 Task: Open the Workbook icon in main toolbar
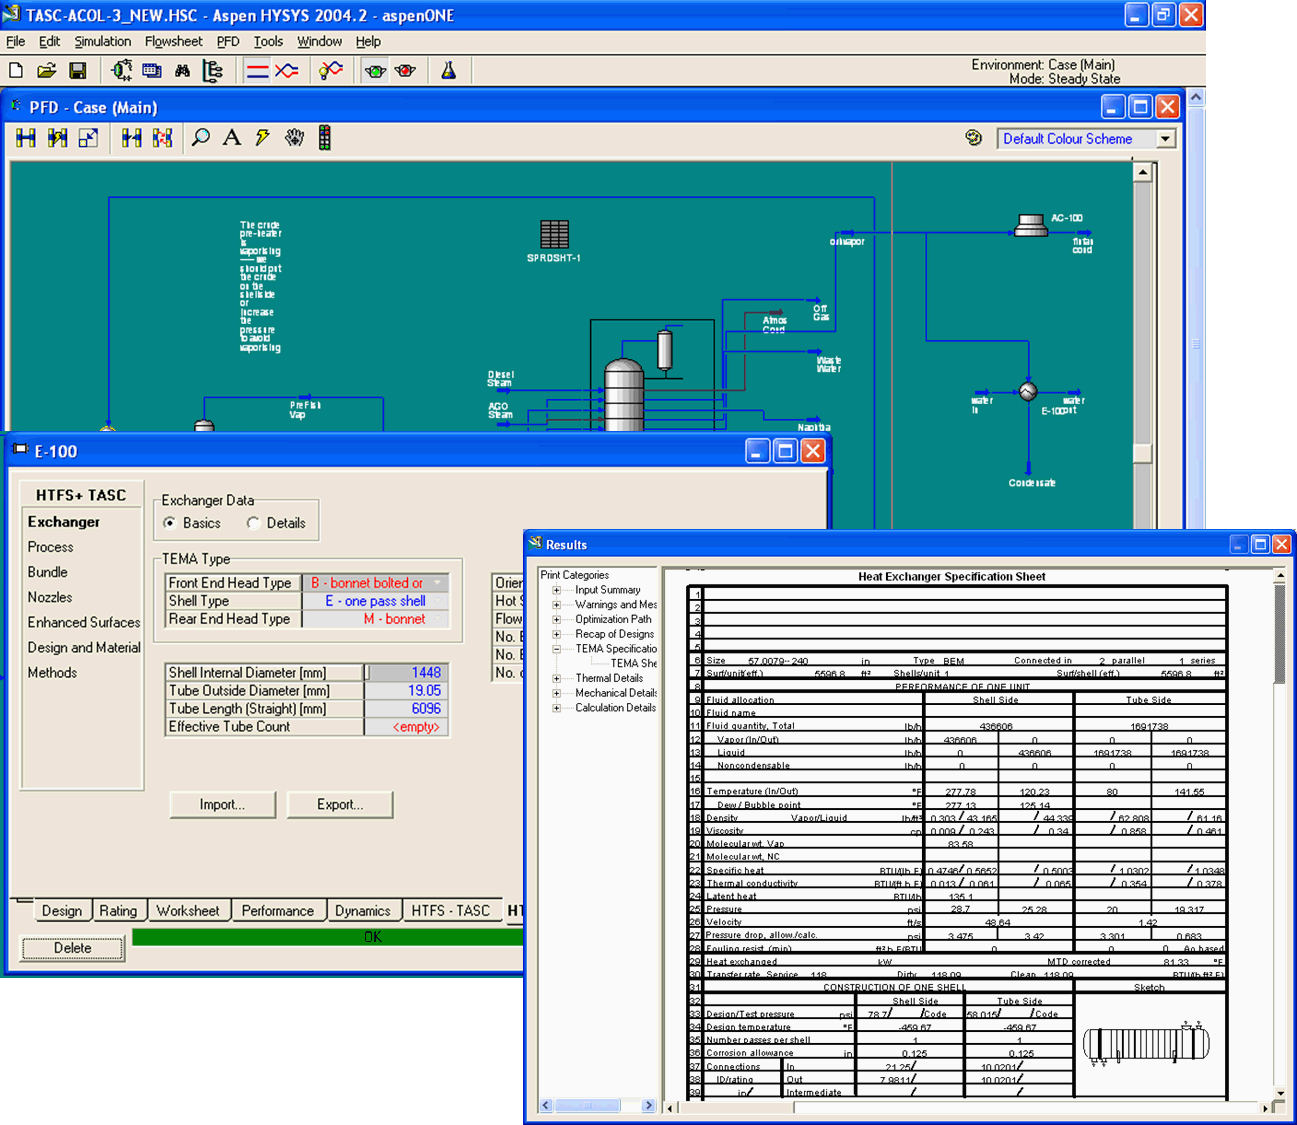click(152, 70)
